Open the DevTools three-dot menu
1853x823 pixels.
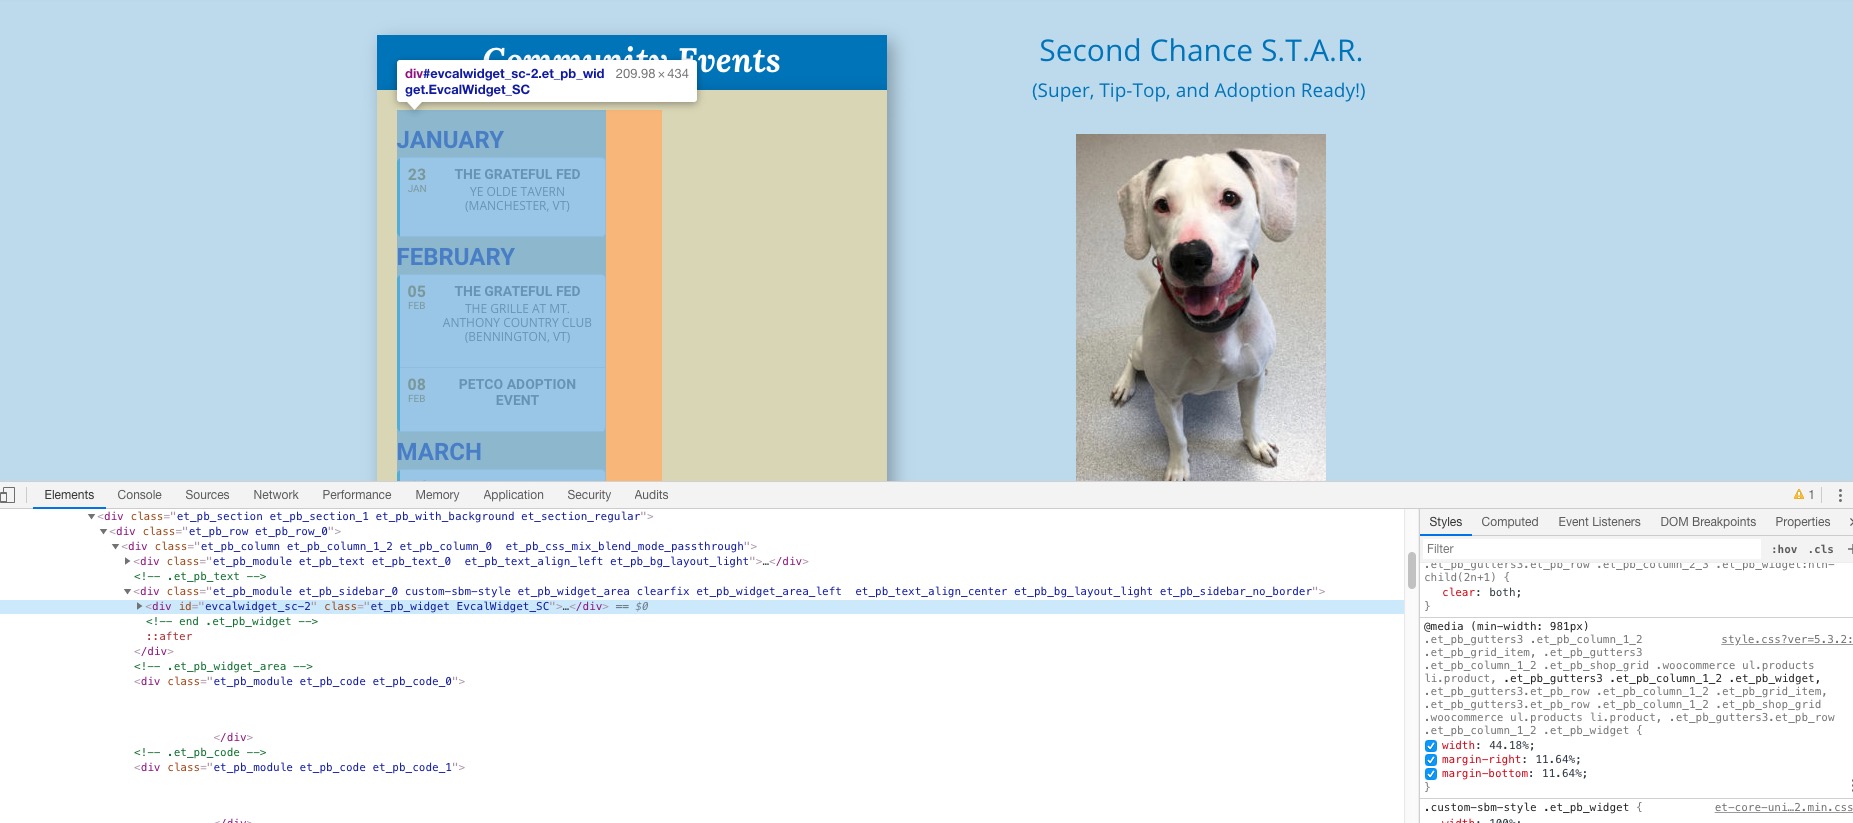click(1840, 495)
